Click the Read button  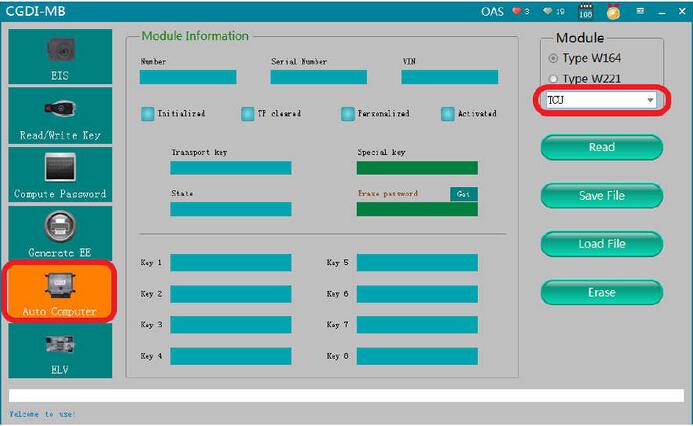pos(602,147)
